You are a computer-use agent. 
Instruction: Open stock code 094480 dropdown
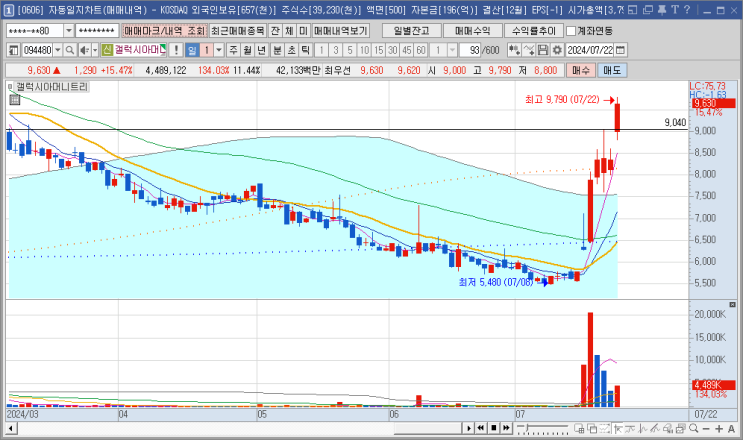(58, 50)
